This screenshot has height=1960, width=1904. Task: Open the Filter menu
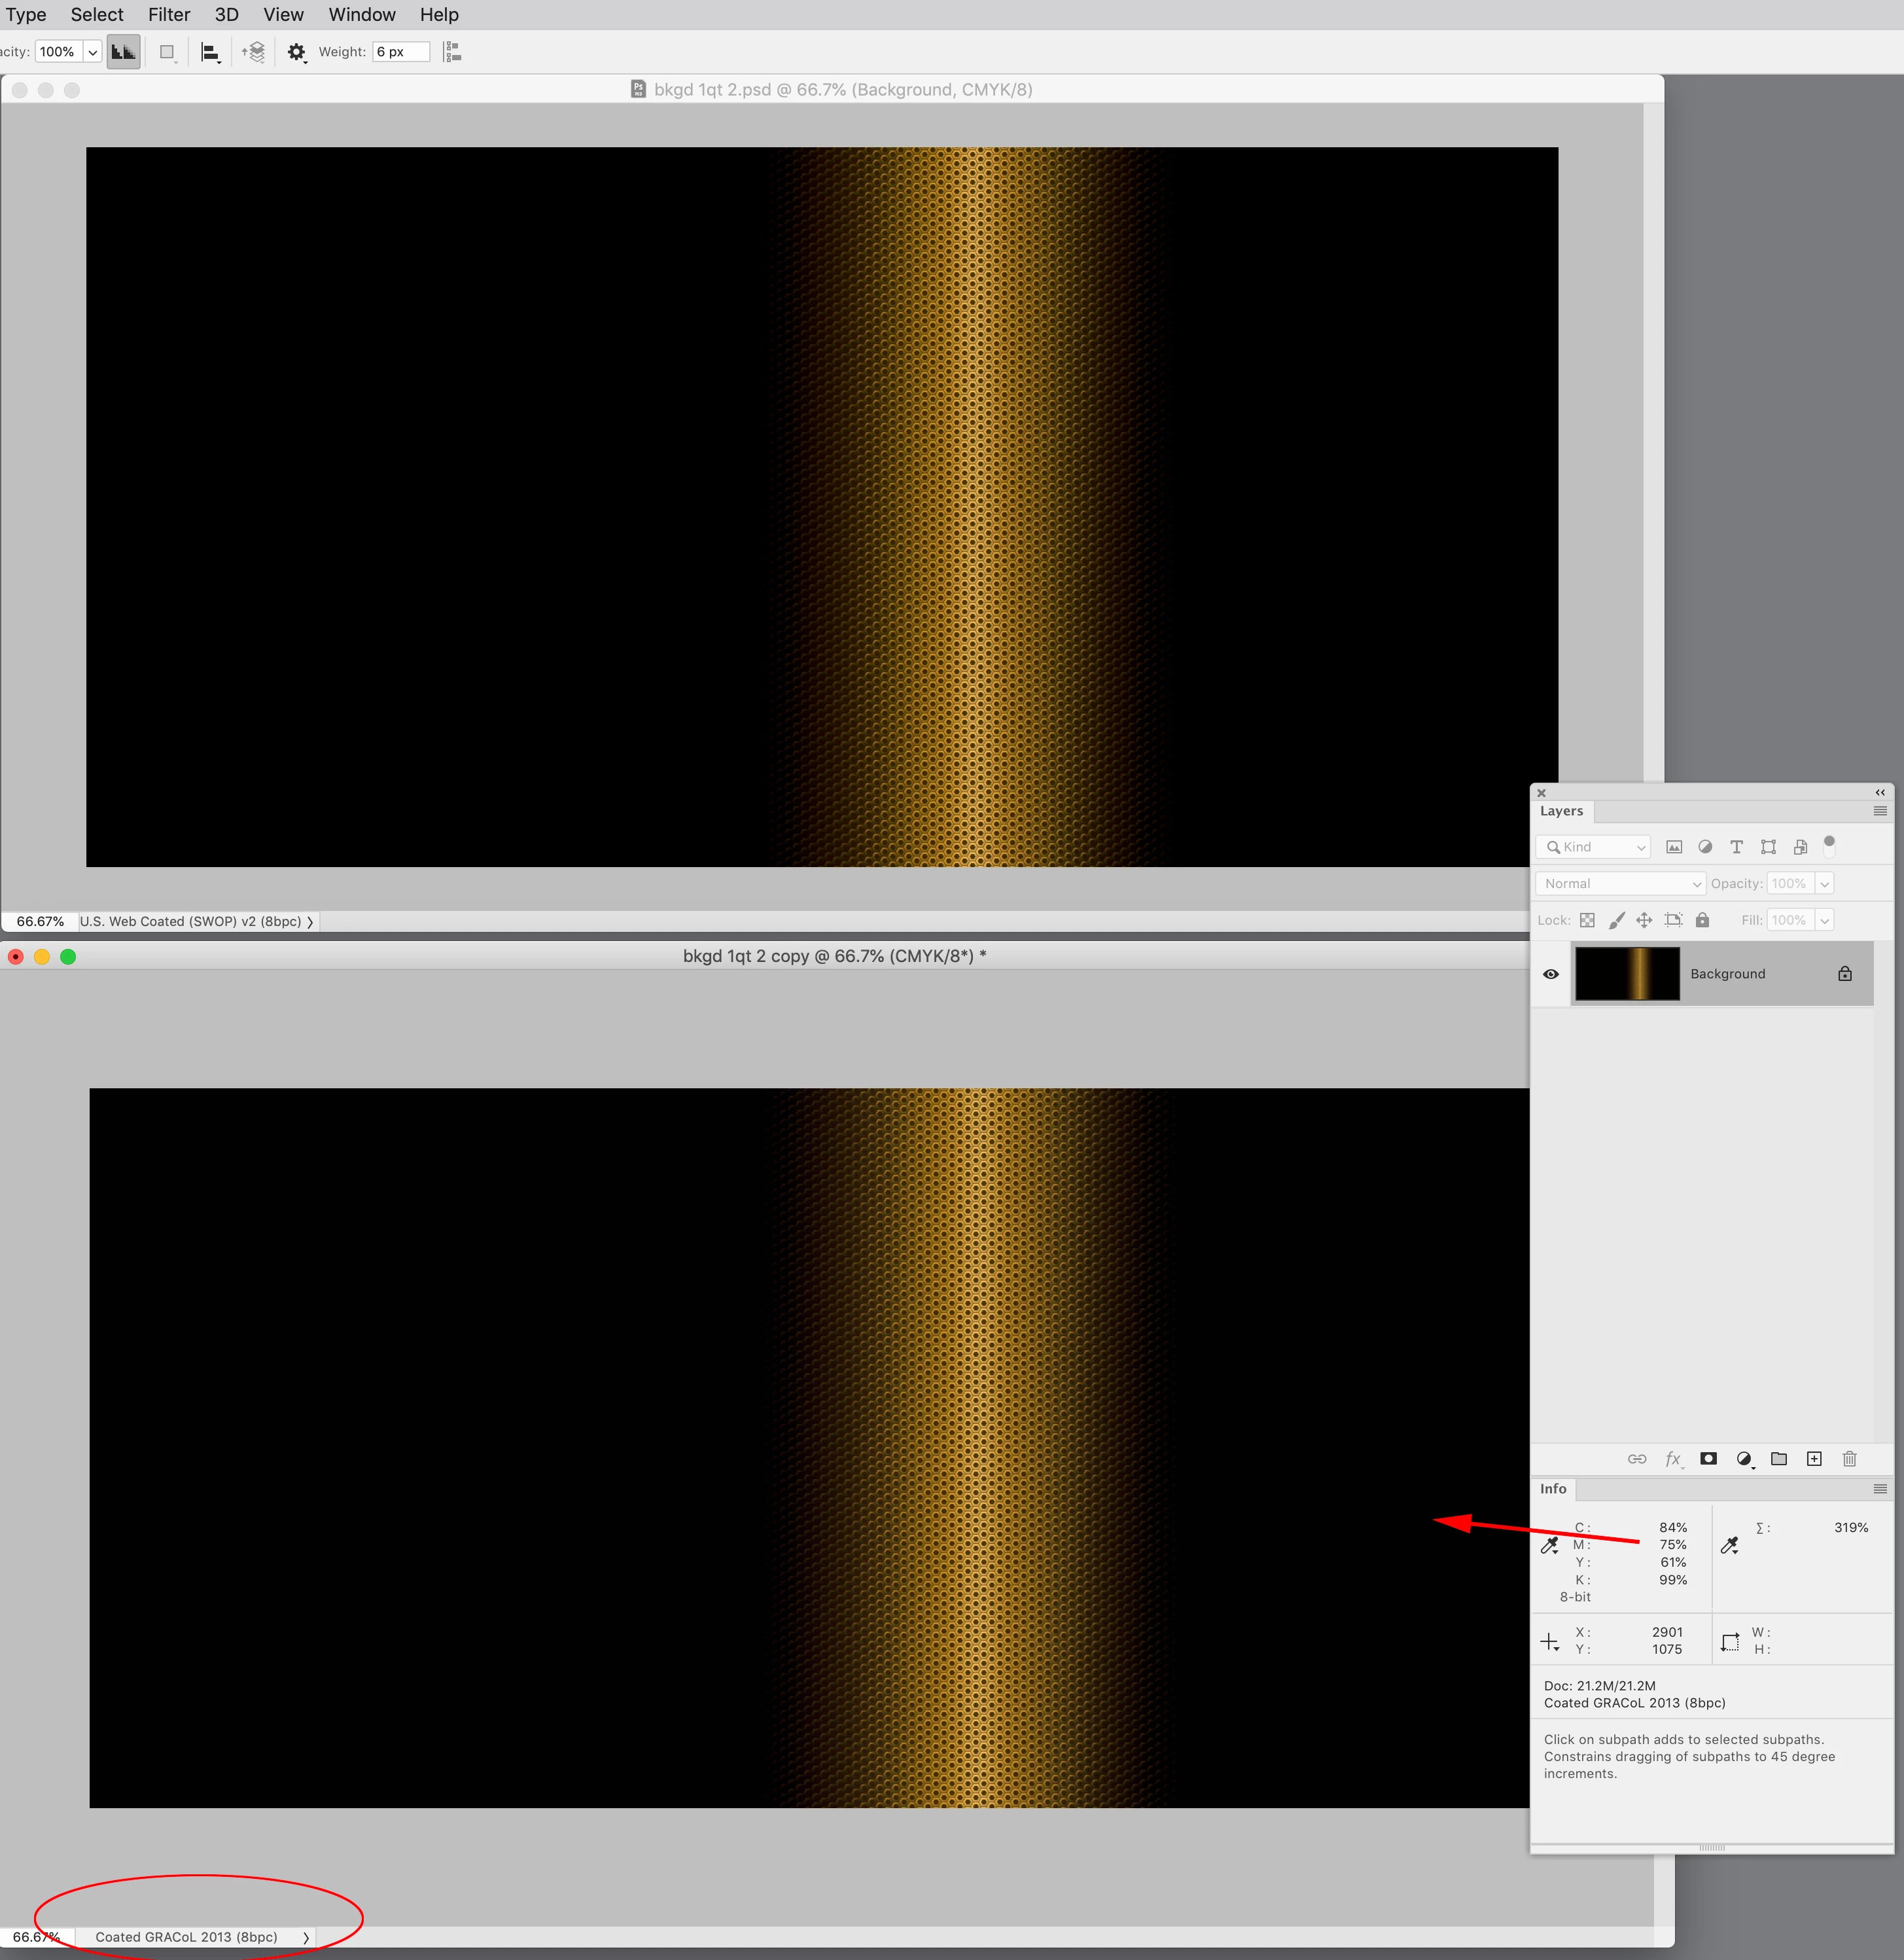click(x=169, y=15)
